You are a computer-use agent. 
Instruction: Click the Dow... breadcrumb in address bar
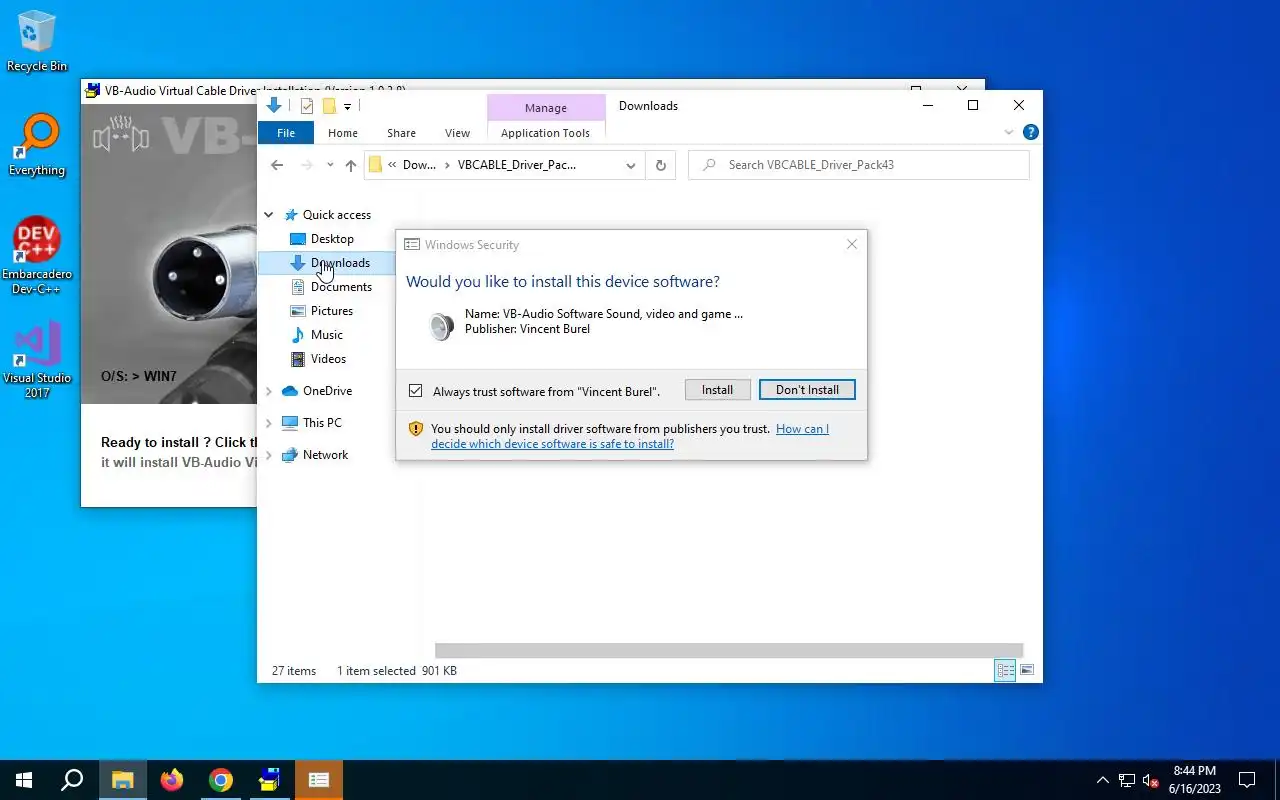pyautogui.click(x=419, y=165)
